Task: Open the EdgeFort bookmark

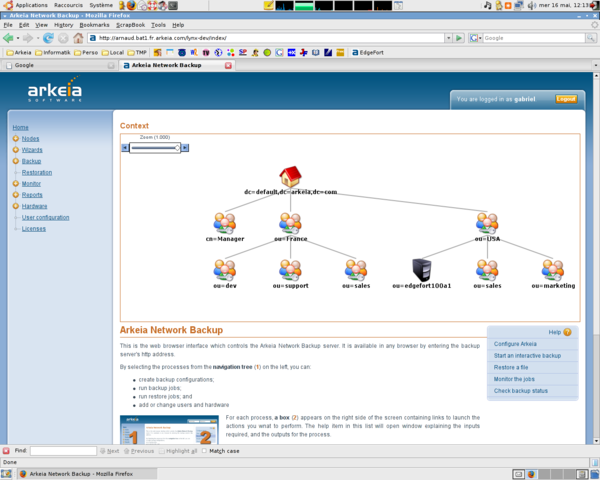Action: click(x=368, y=52)
